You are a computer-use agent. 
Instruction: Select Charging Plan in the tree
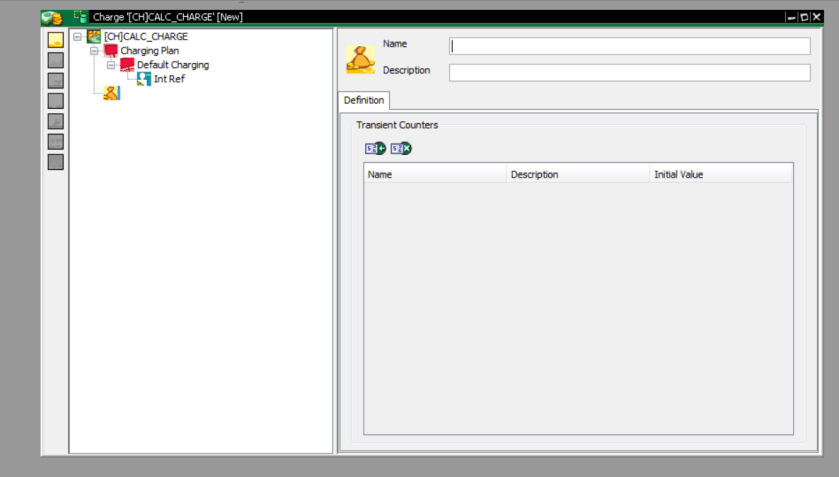(150, 51)
